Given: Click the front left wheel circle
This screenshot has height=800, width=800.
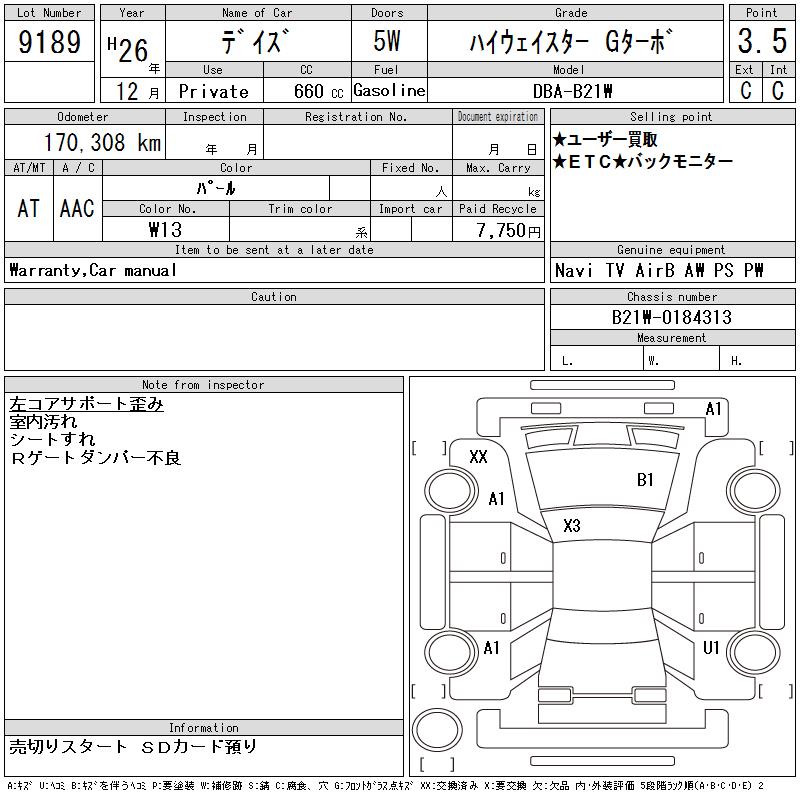Looking at the screenshot, I should pyautogui.click(x=449, y=491).
